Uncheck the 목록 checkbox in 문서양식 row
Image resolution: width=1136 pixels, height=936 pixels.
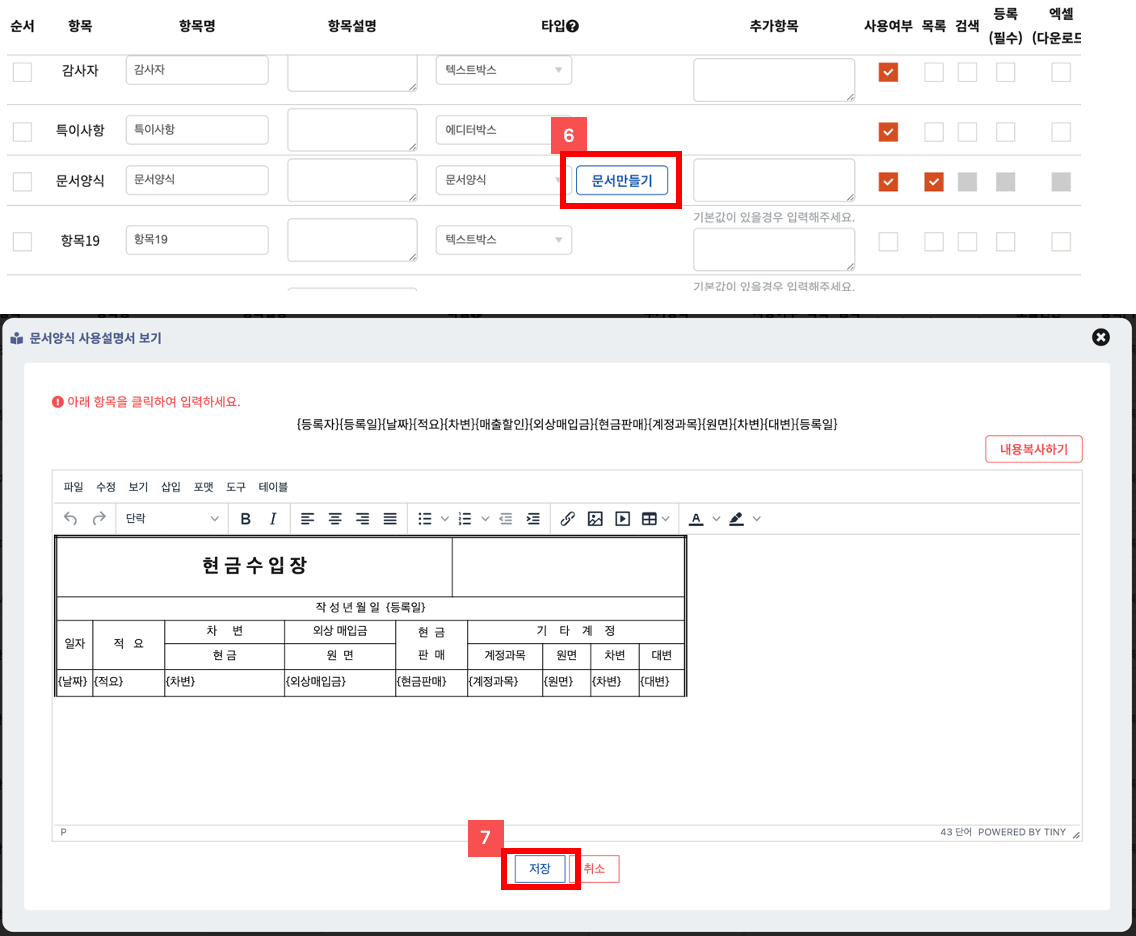(x=934, y=181)
